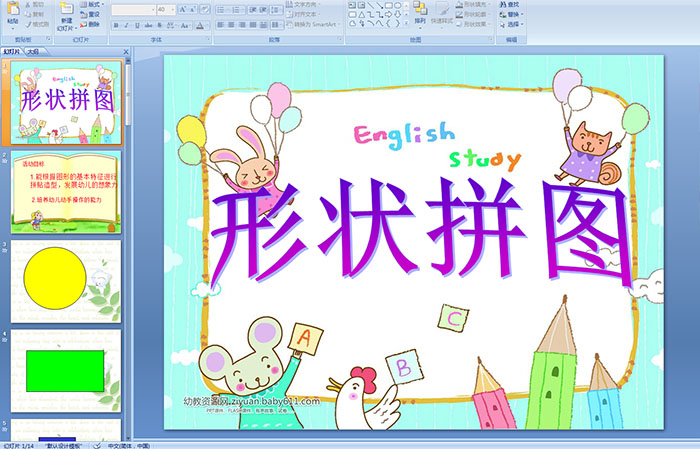Image resolution: width=700 pixels, height=449 pixels.
Task: Click the Delete (删除) slide button
Action: tap(90, 25)
